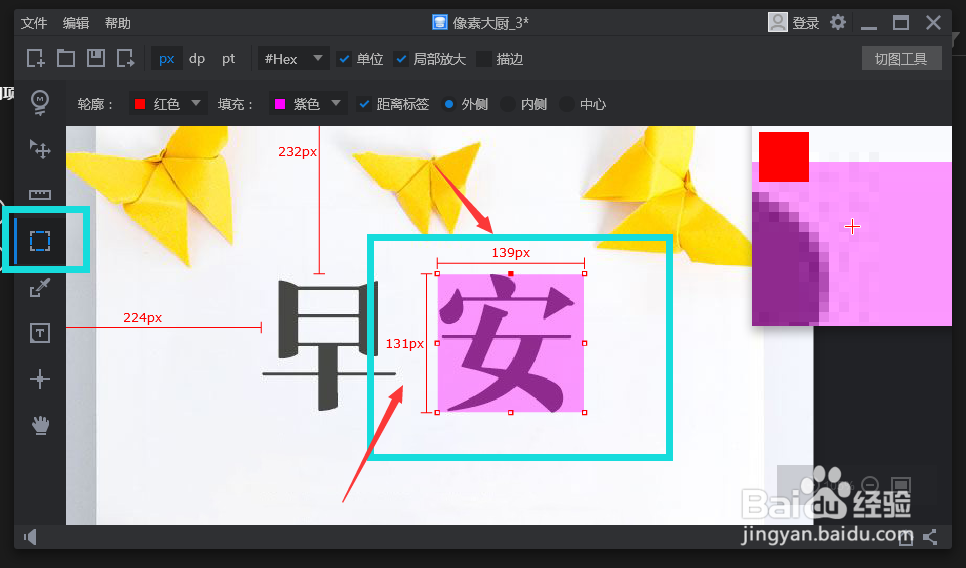Toggle the 距离标签 checkbox

364,104
